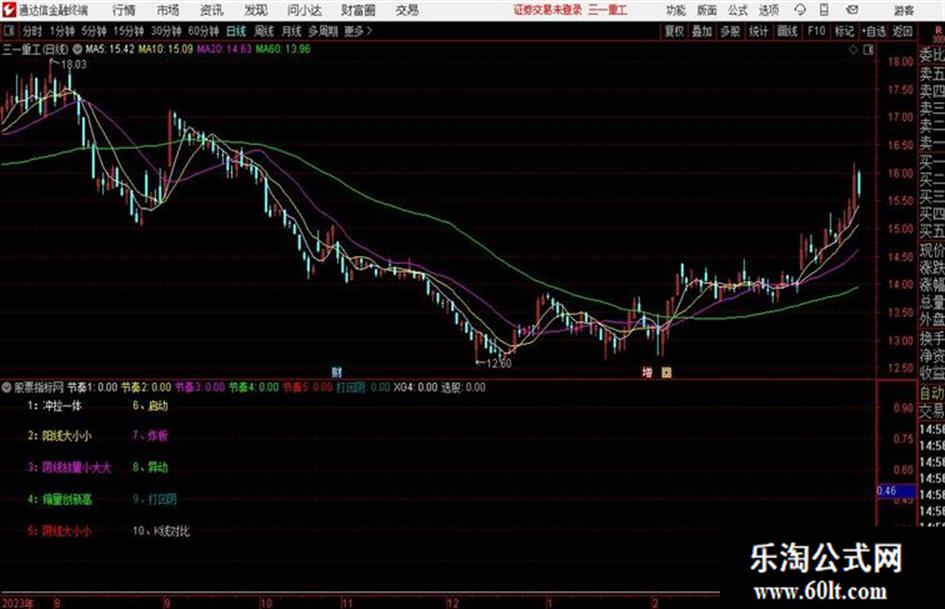Open the 发现 menu
This screenshot has height=609, width=945.
256,10
